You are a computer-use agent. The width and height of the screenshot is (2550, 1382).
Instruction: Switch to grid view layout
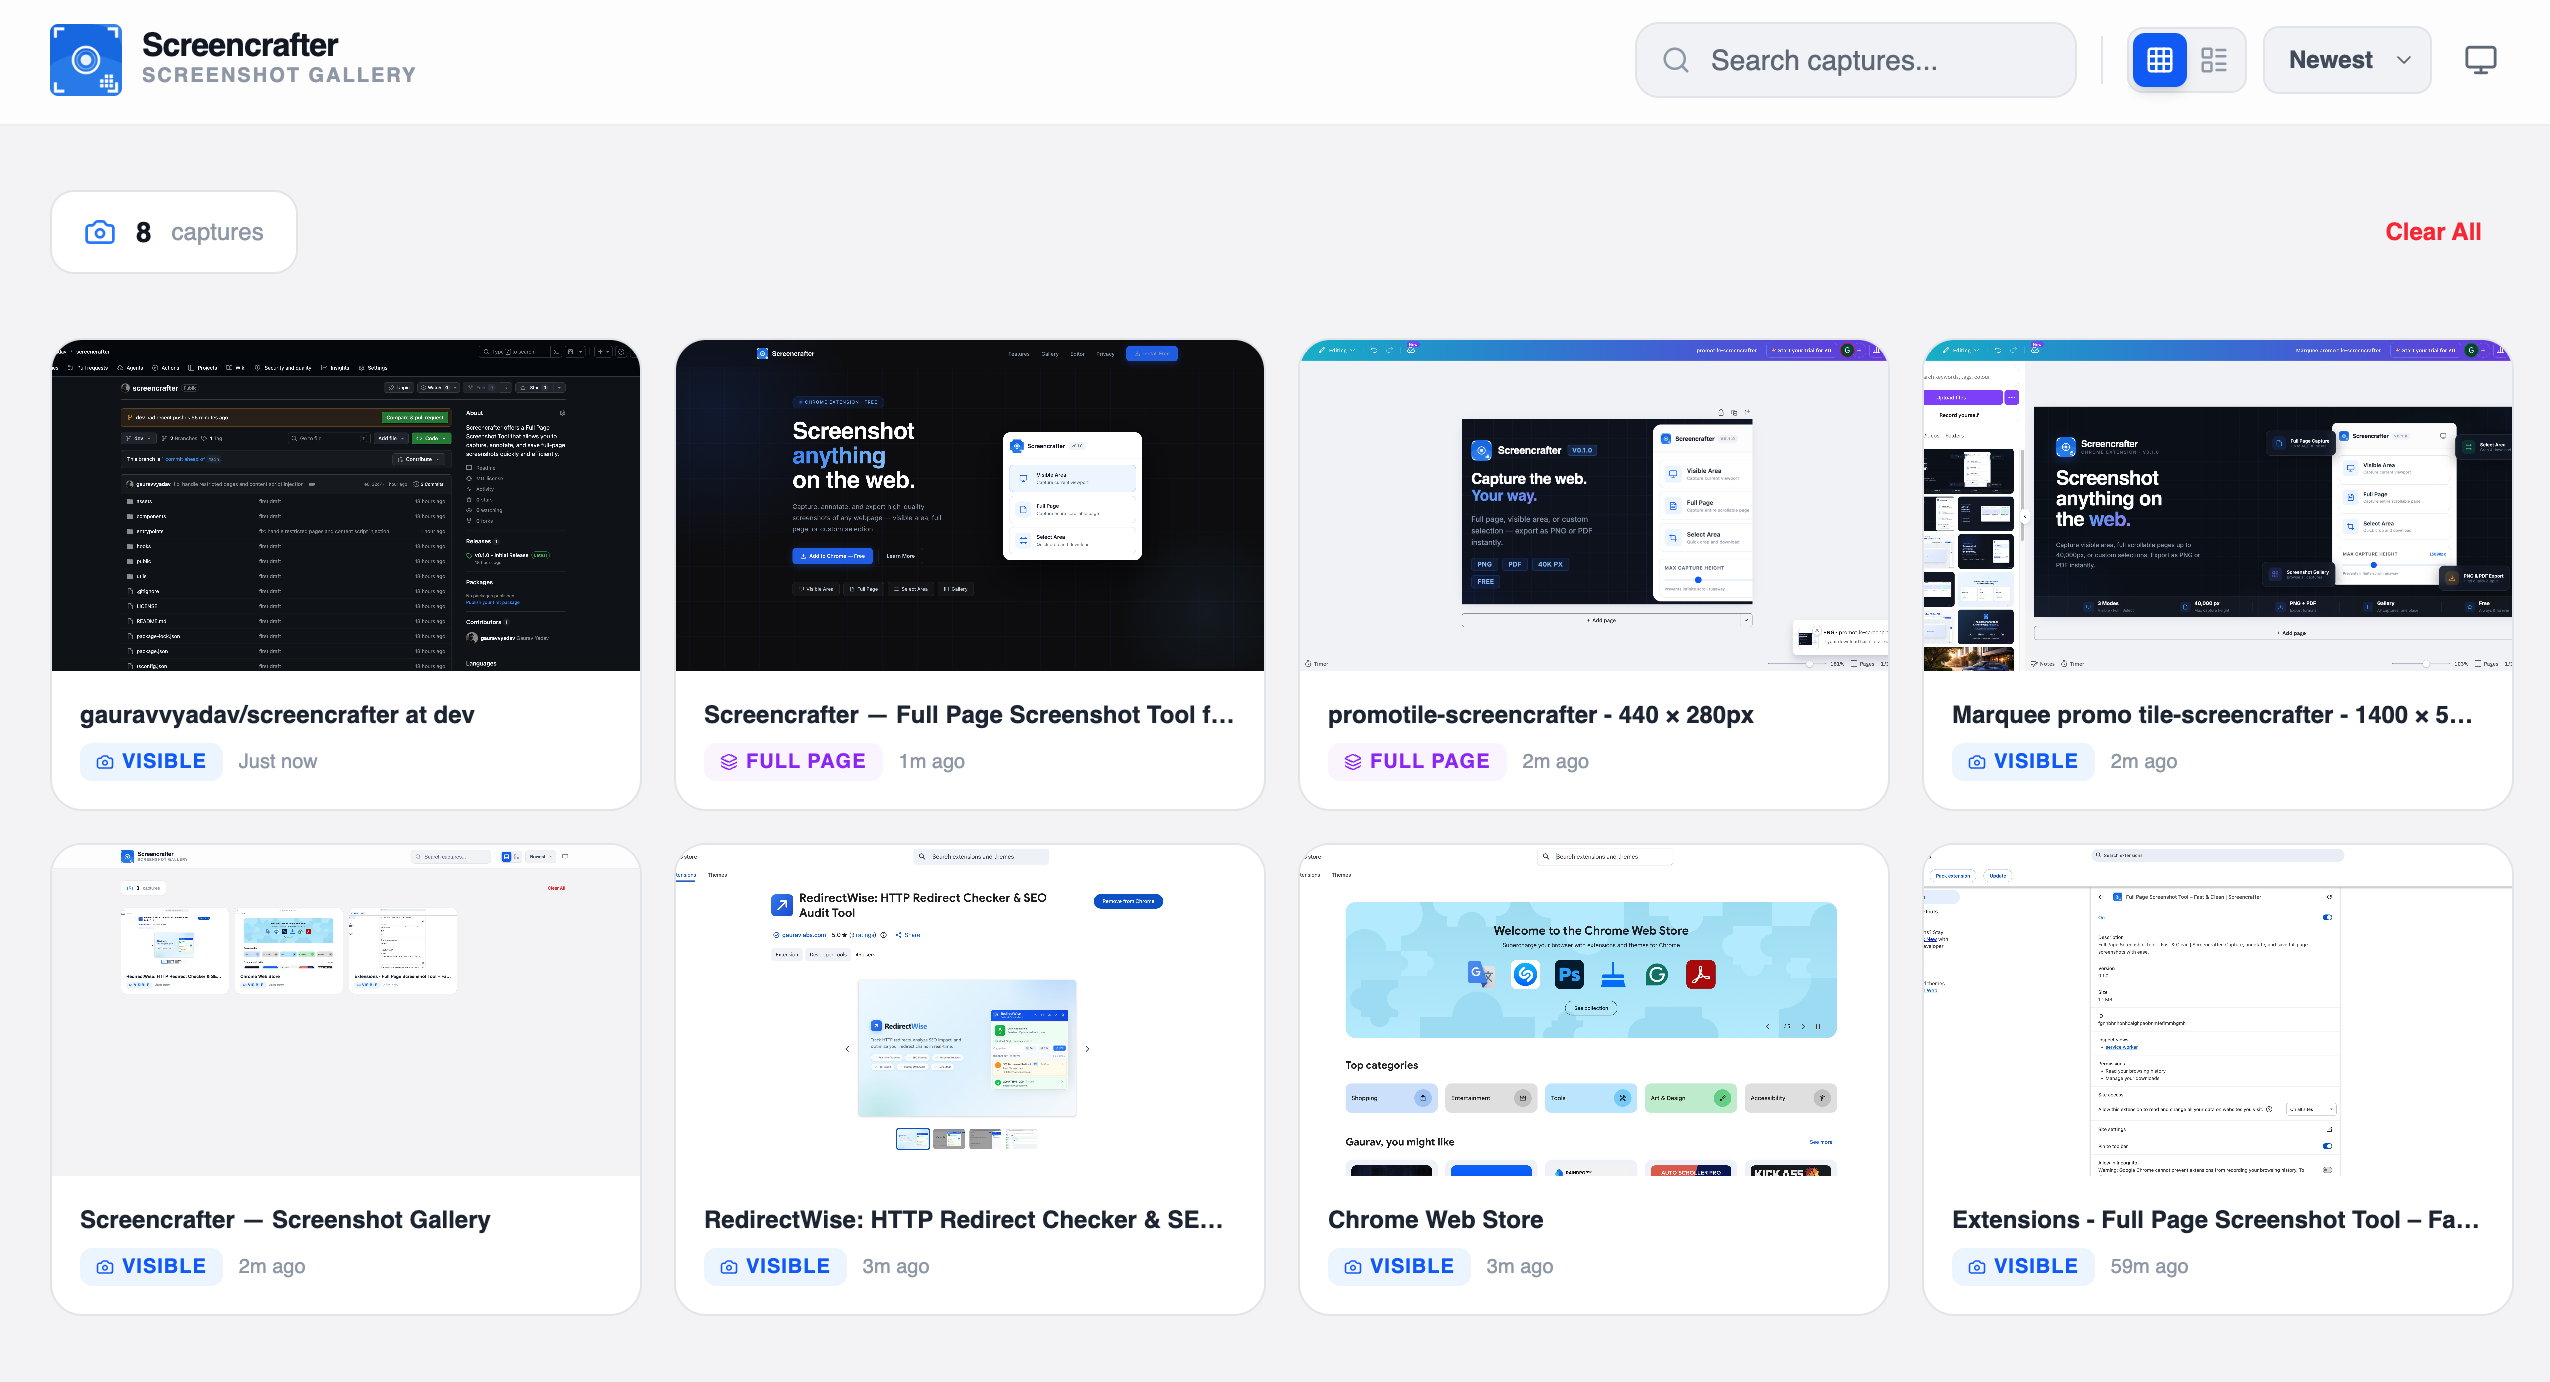(2159, 60)
